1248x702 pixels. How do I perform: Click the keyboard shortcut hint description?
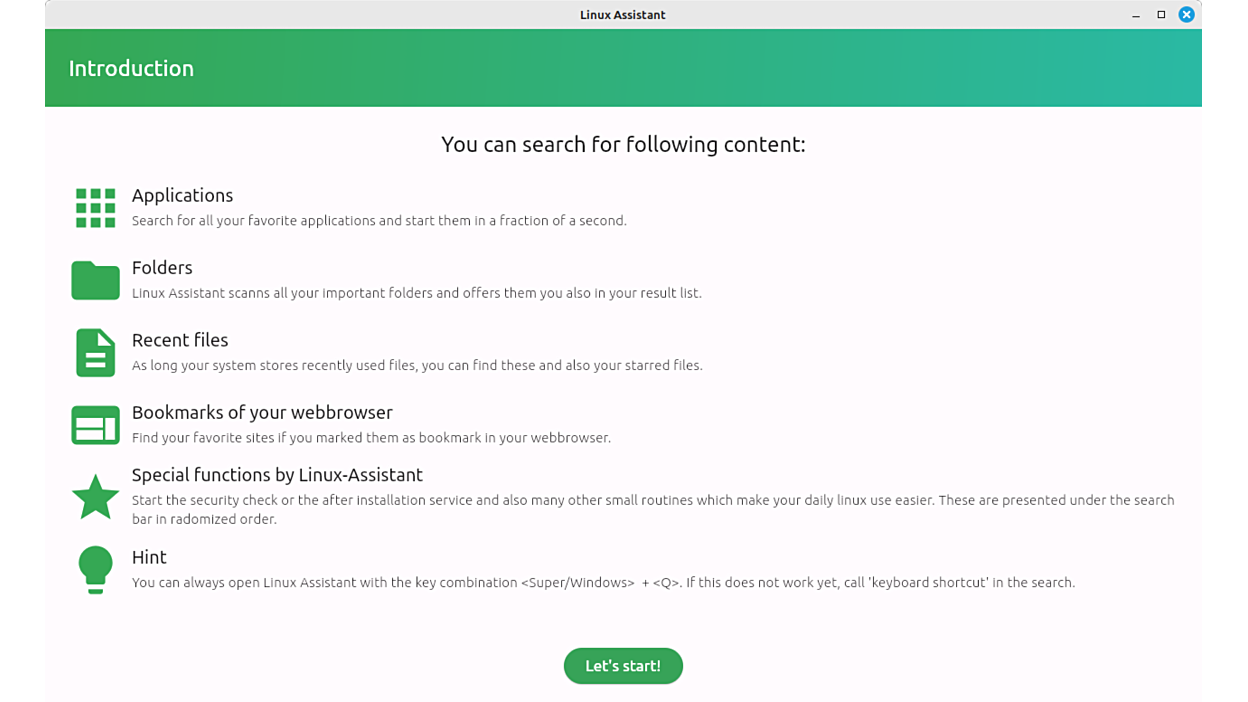[x=603, y=582]
